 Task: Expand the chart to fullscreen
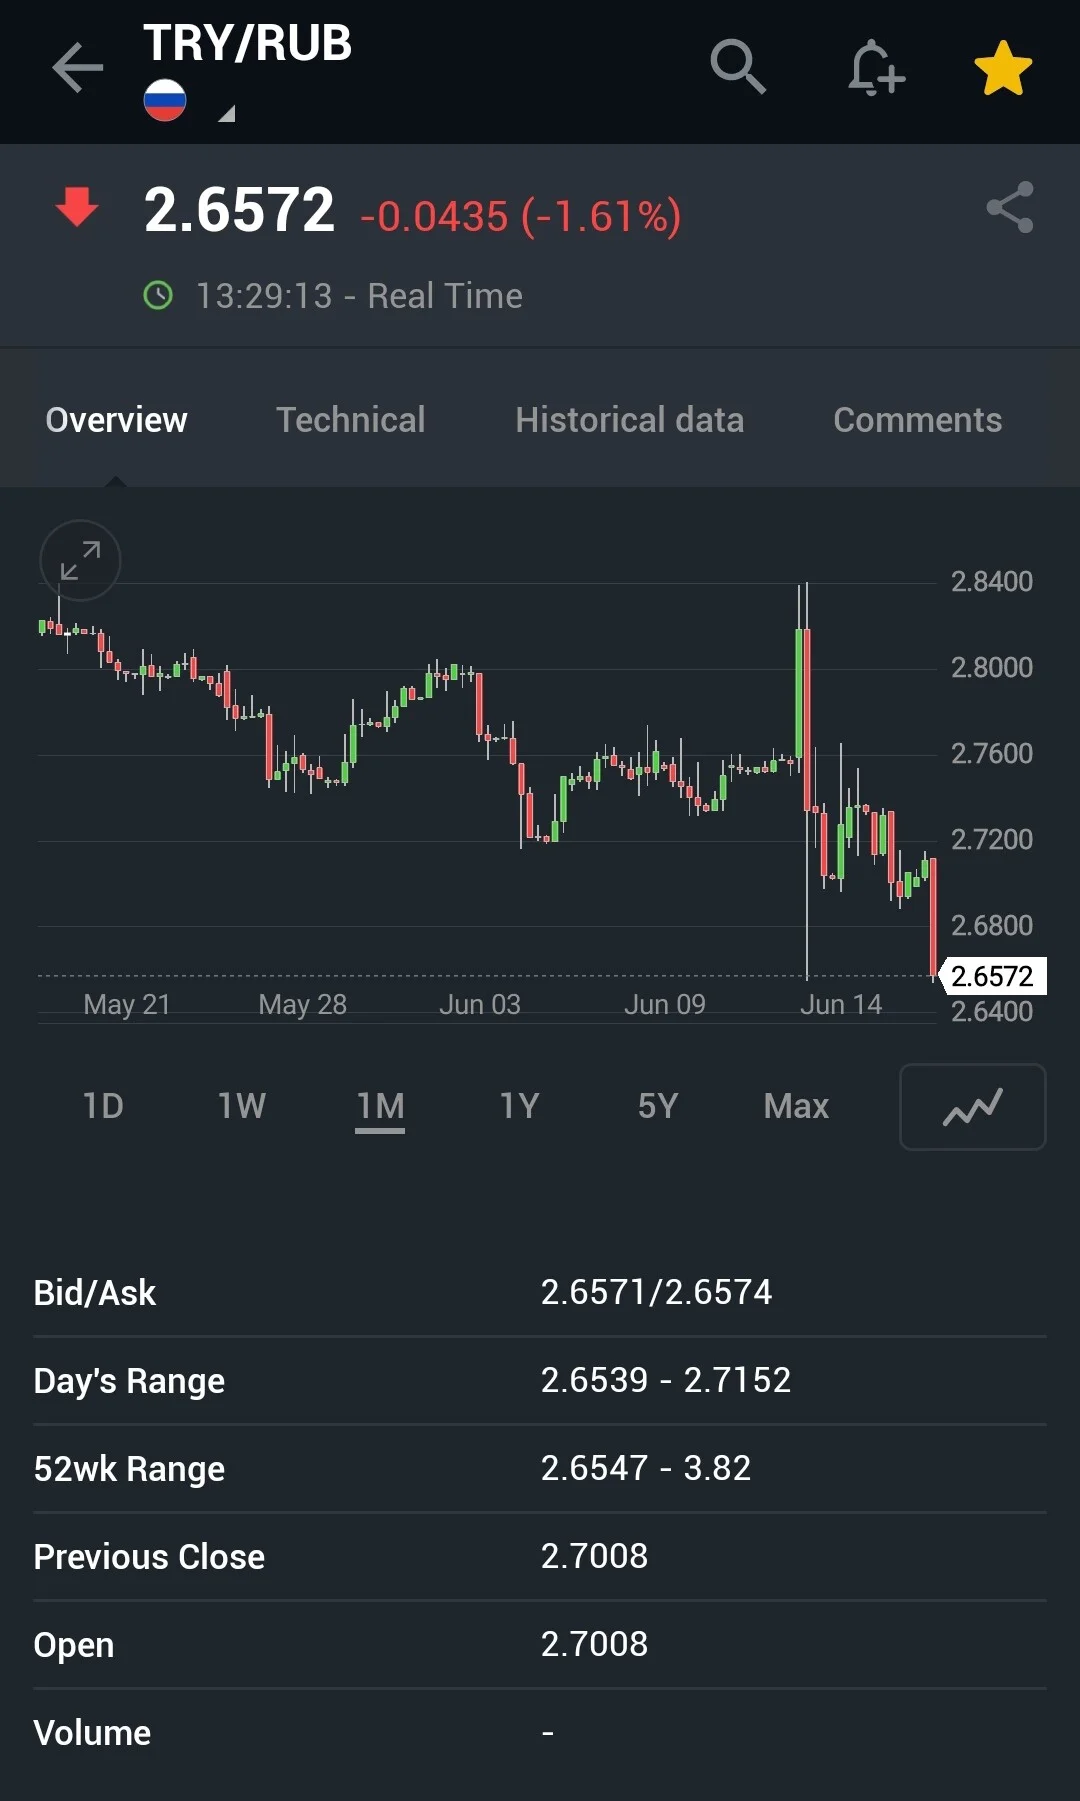(80, 560)
